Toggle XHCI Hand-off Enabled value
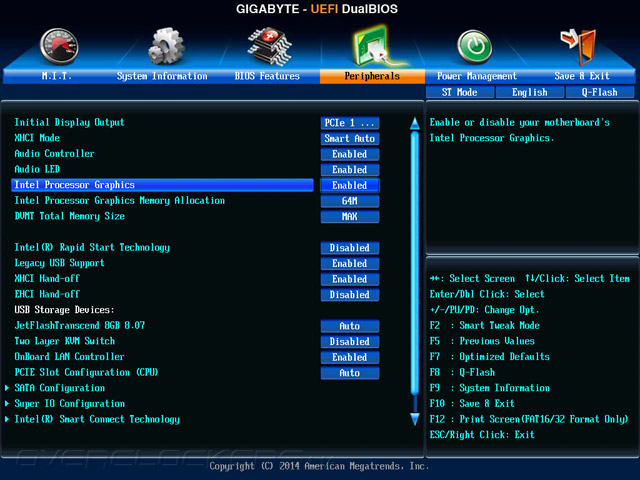640x480 pixels. coord(350,279)
